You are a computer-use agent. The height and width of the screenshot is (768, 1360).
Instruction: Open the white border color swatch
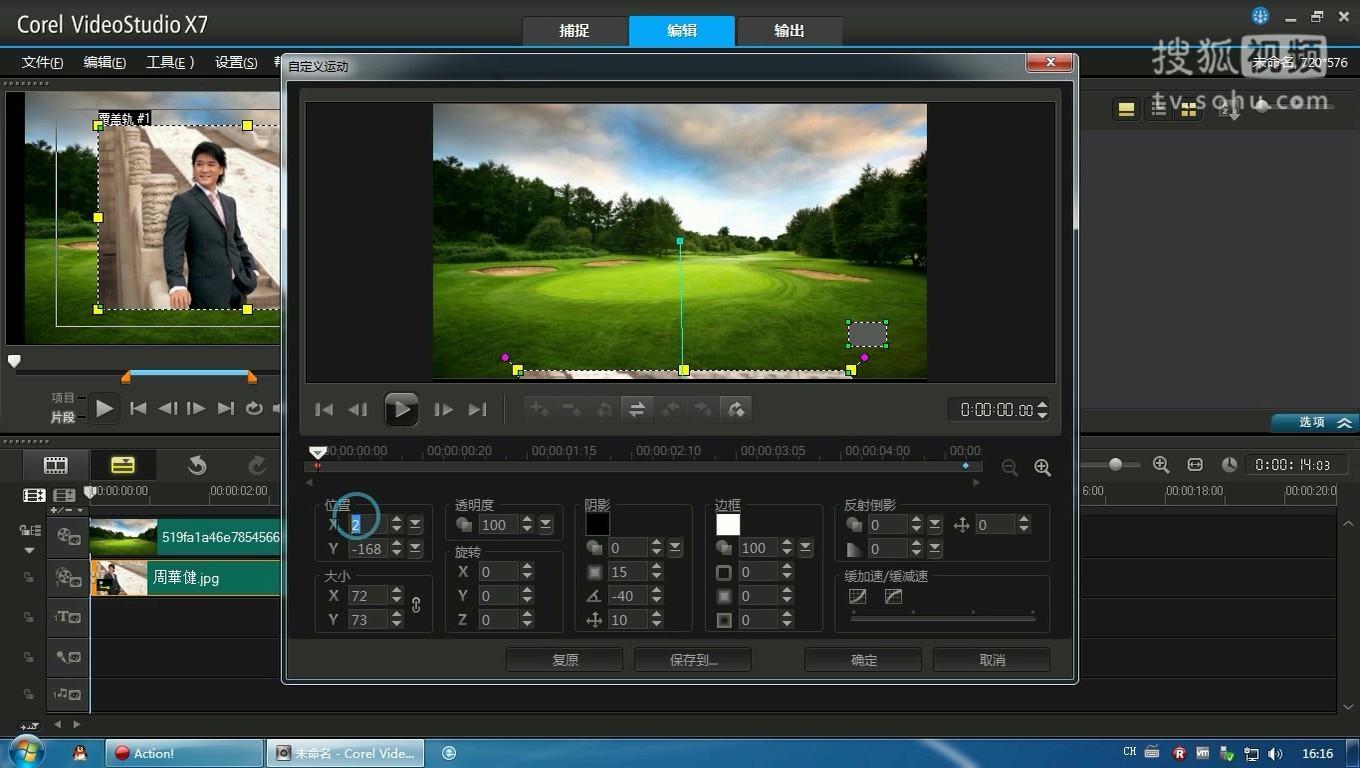(728, 524)
